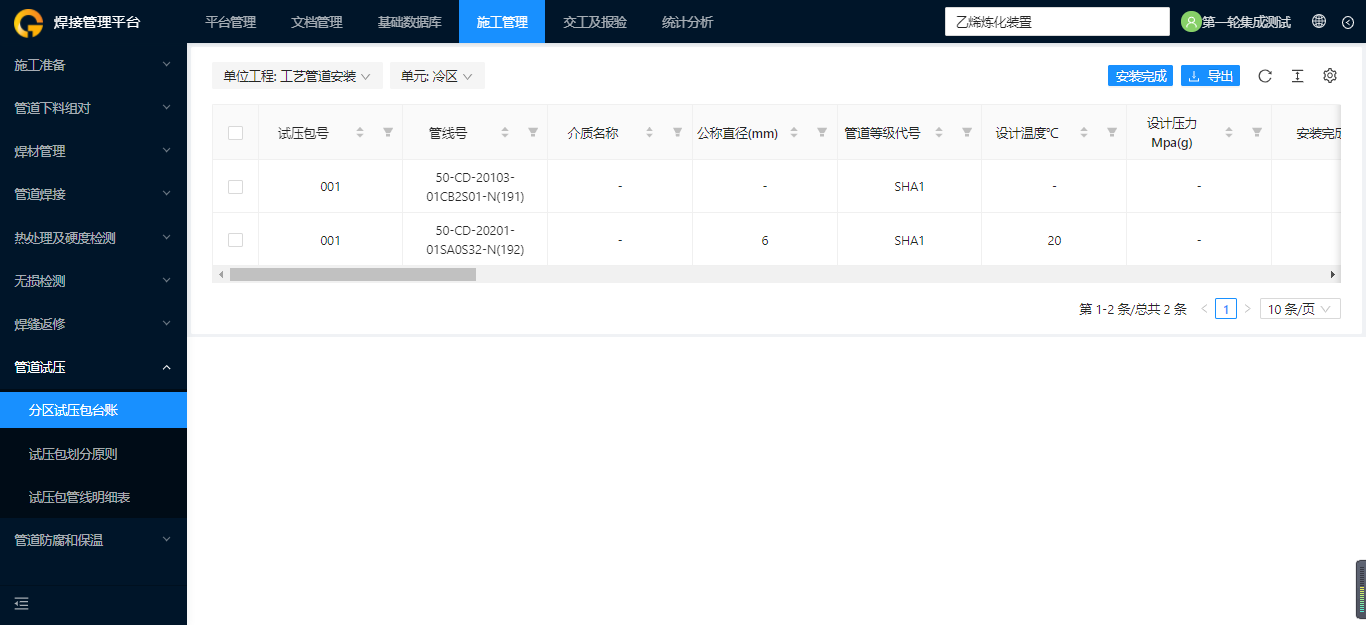Expand the 管道焊接 sidebar menu
The width and height of the screenshot is (1366, 625).
93,194
